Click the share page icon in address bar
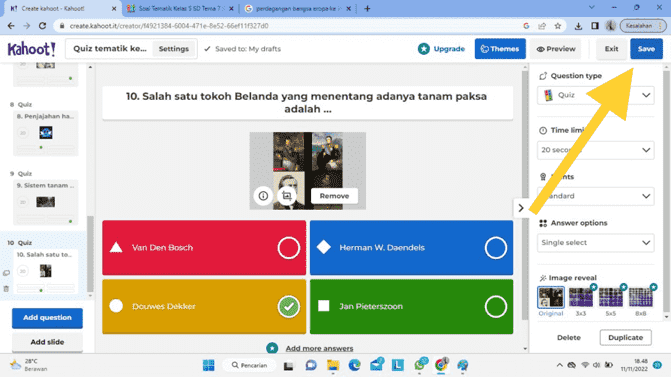Screen dimensions: 671x377 542,26
